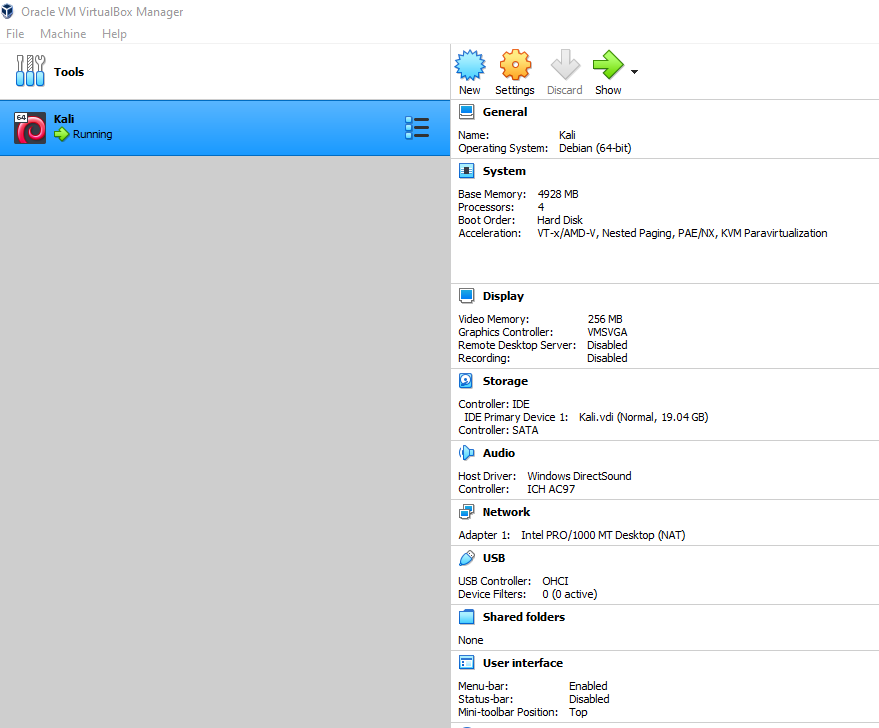Click the New virtual machine icon
This screenshot has height=728, width=879.
(469, 66)
